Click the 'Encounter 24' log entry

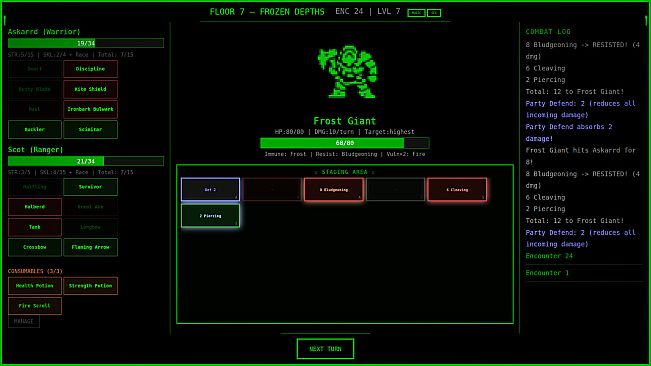point(549,256)
